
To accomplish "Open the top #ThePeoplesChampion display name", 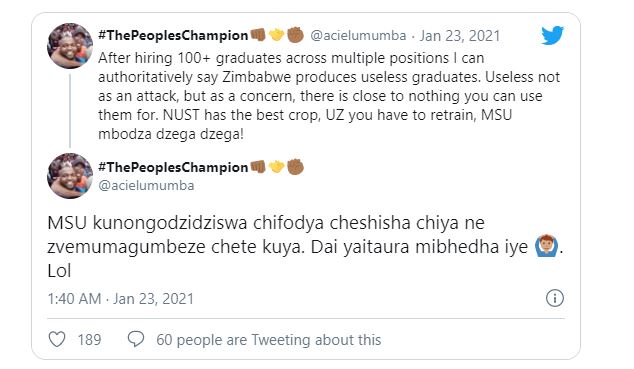I will pyautogui.click(x=173, y=36).
